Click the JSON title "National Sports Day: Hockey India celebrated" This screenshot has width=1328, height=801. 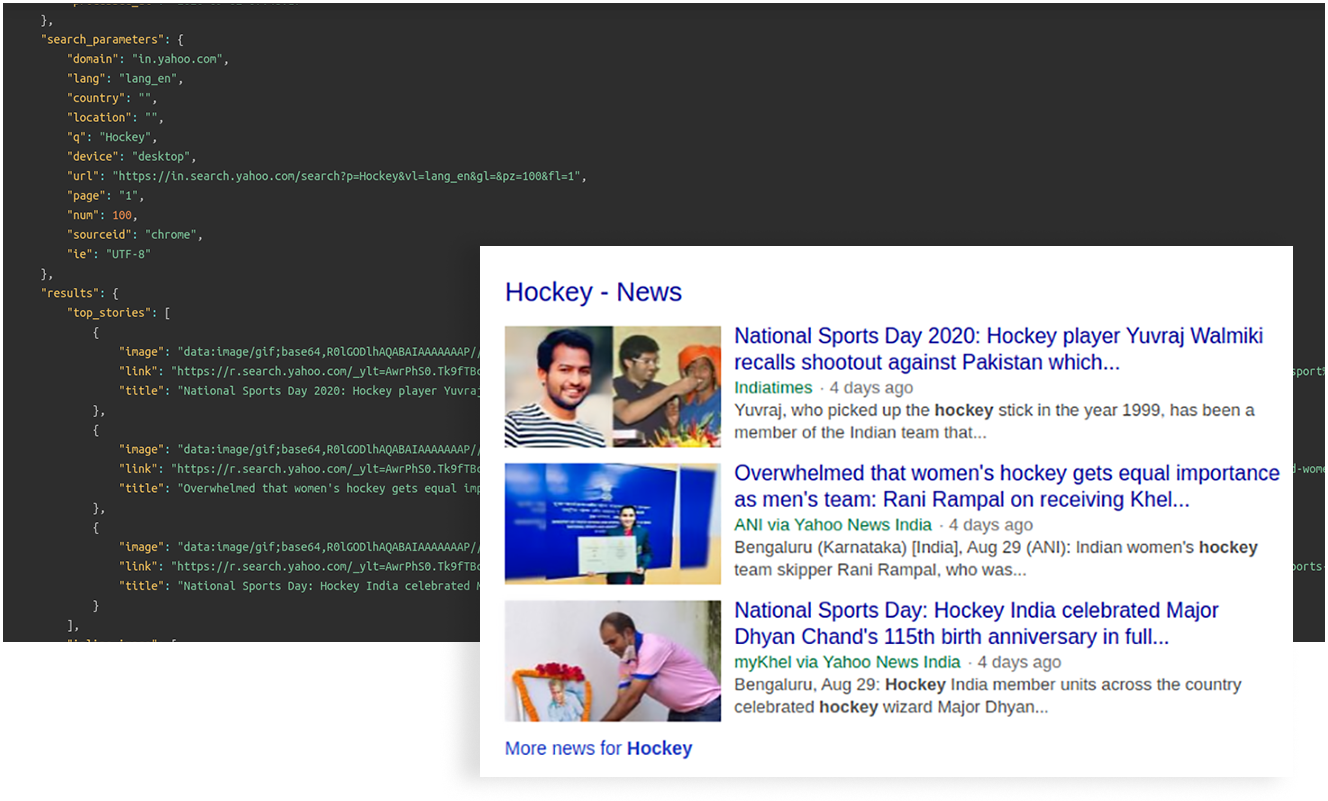click(x=329, y=586)
